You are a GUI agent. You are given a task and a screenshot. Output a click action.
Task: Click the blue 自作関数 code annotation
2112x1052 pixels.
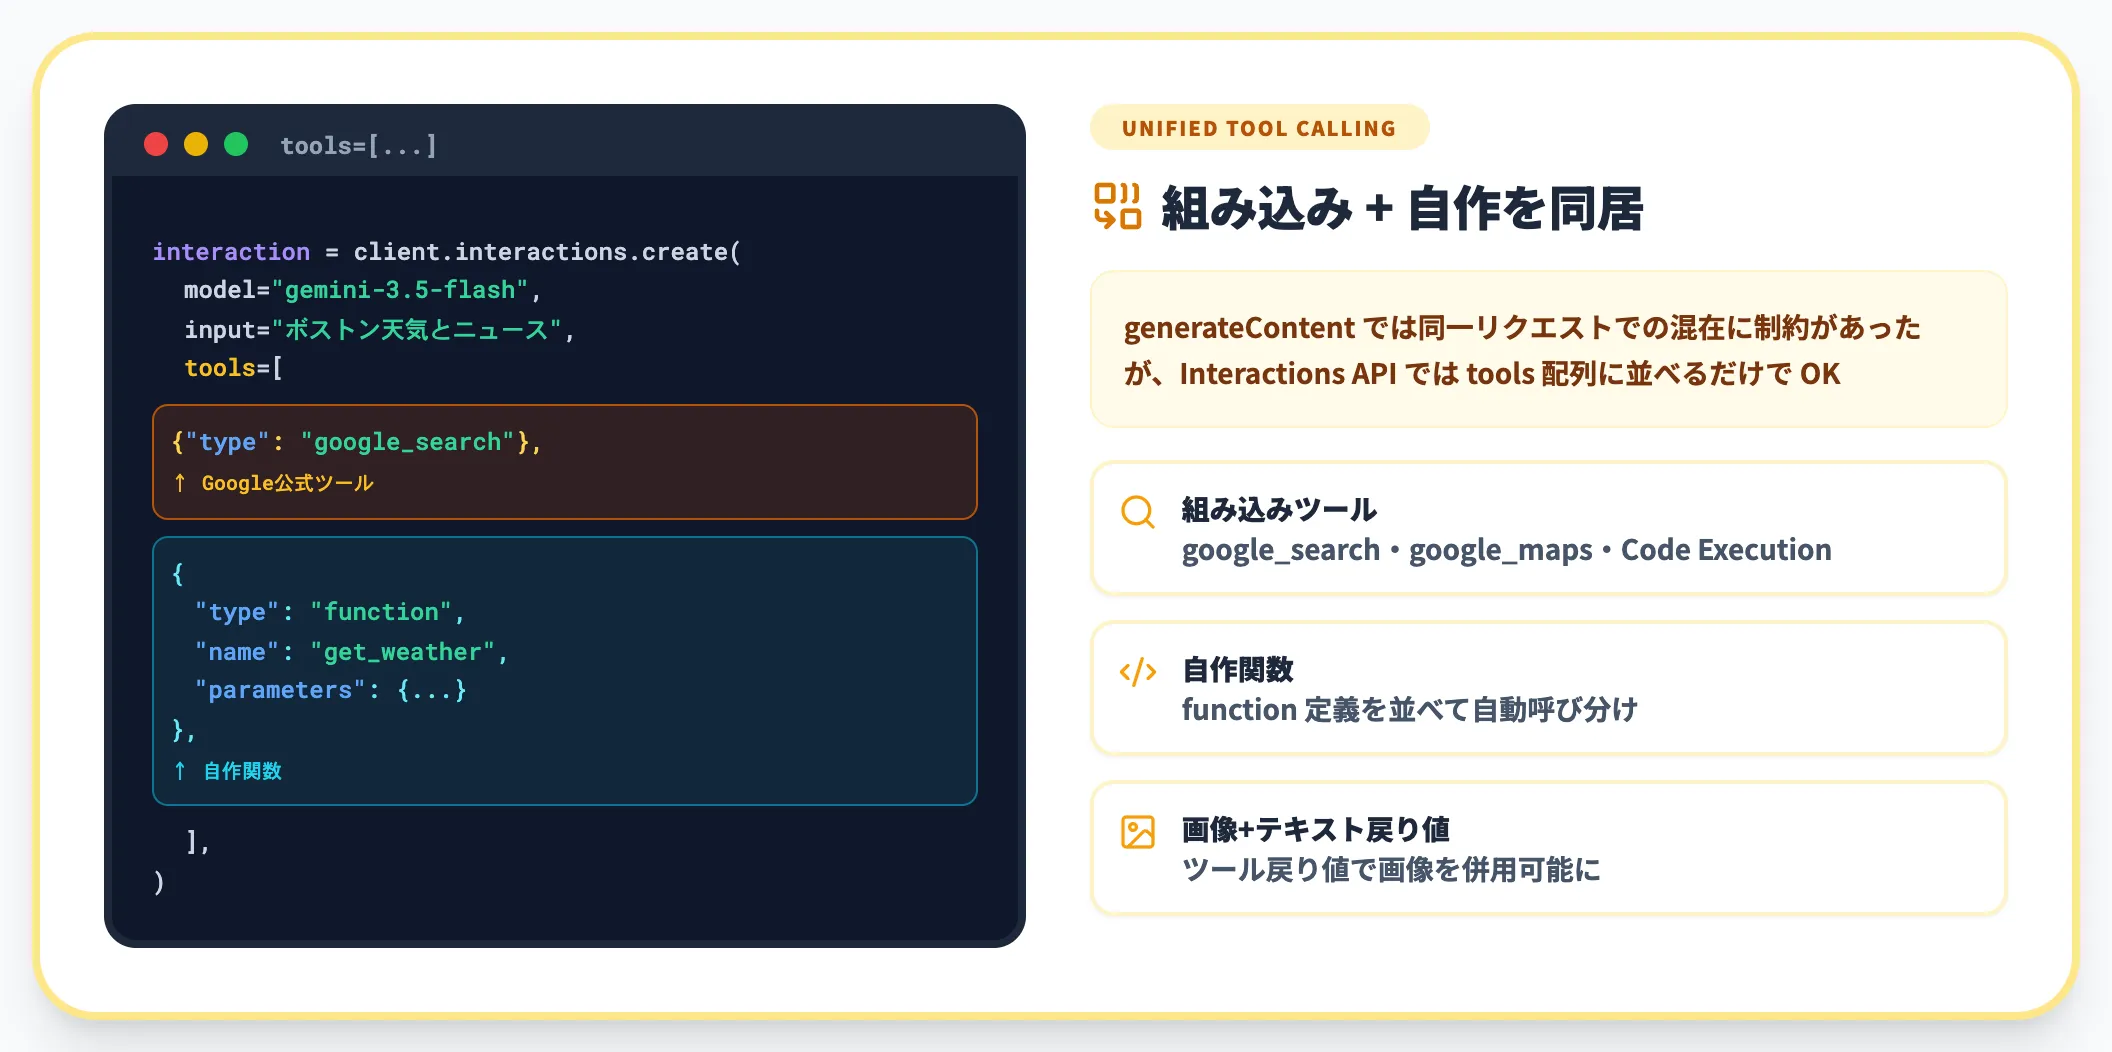pyautogui.click(x=228, y=771)
